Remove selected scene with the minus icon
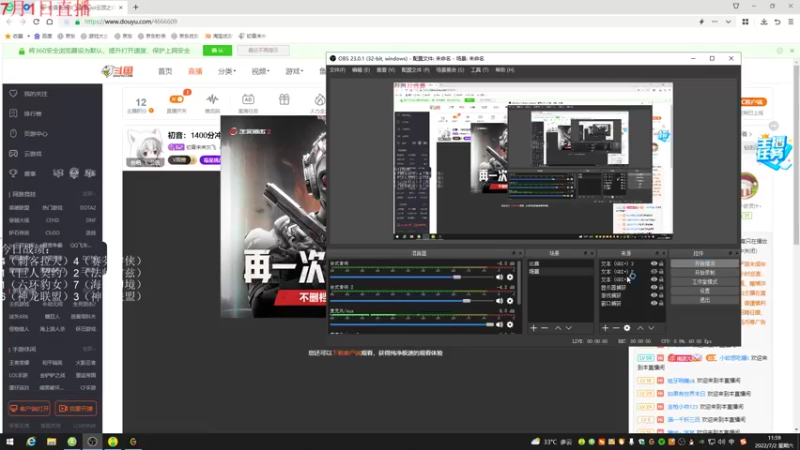This screenshot has height=450, width=800. pyautogui.click(x=544, y=328)
